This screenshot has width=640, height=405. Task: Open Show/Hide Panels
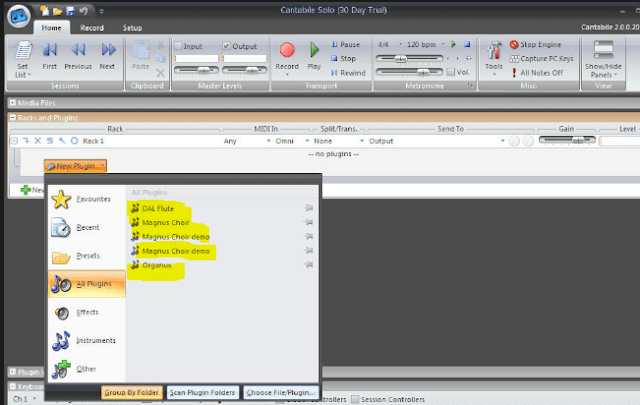coord(603,60)
